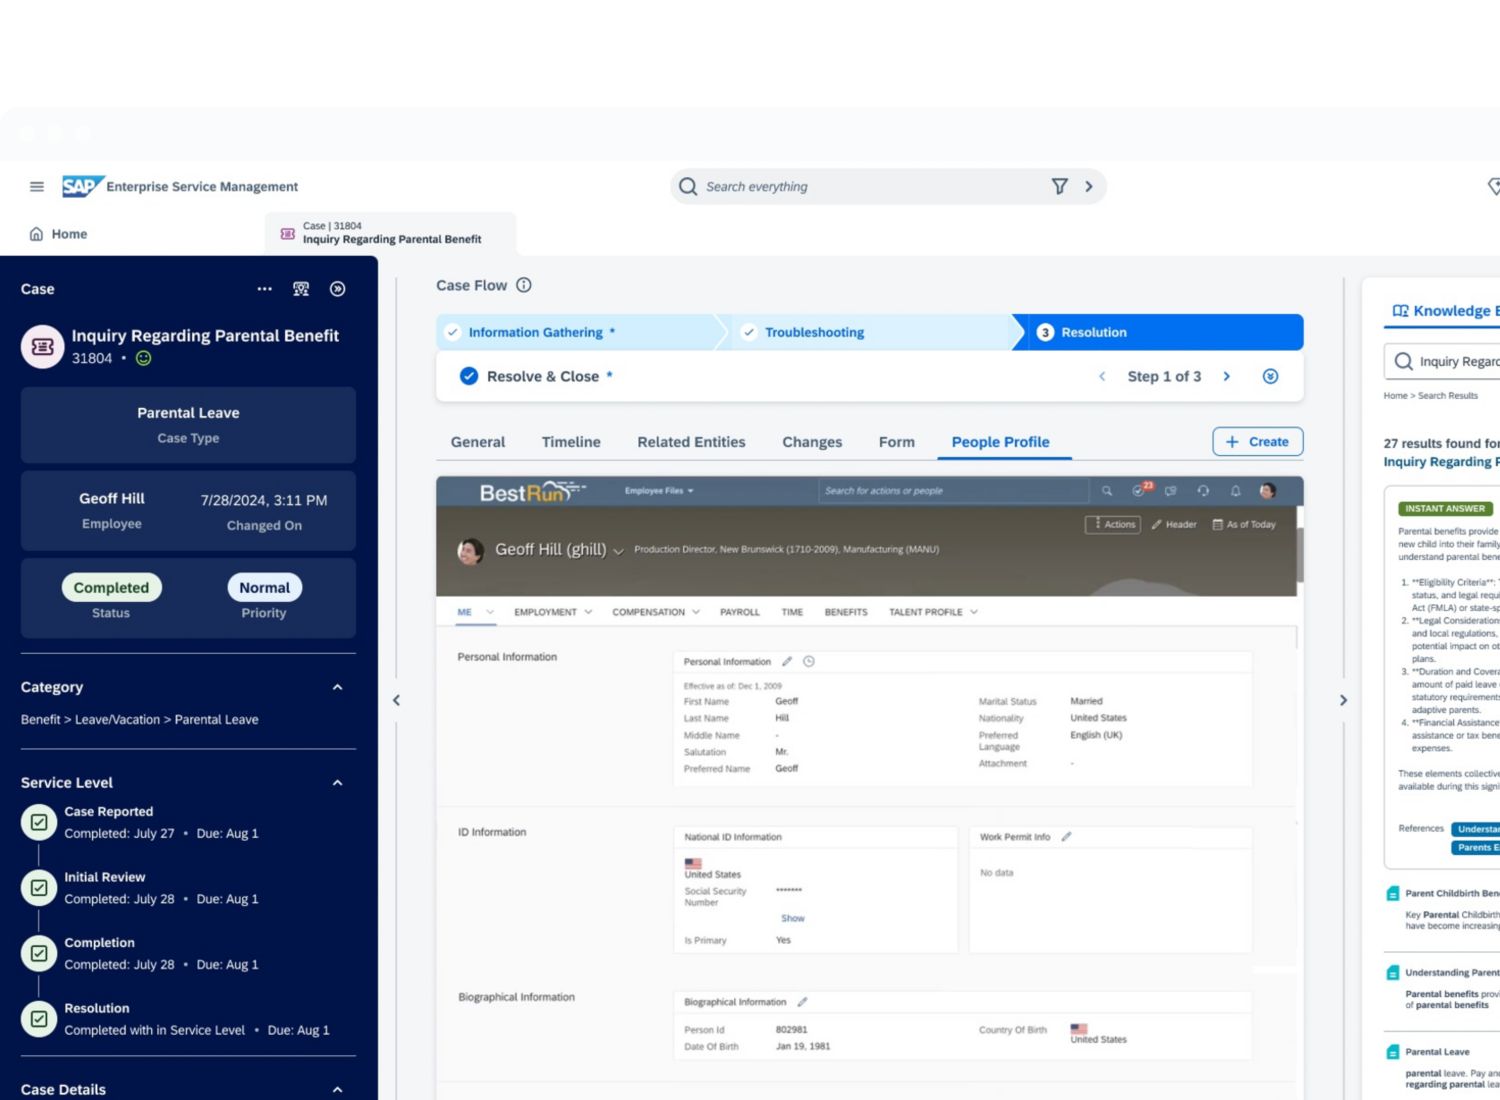The width and height of the screenshot is (1500, 1100).
Task: Open the Employee Files dropdown
Action: coord(659,491)
